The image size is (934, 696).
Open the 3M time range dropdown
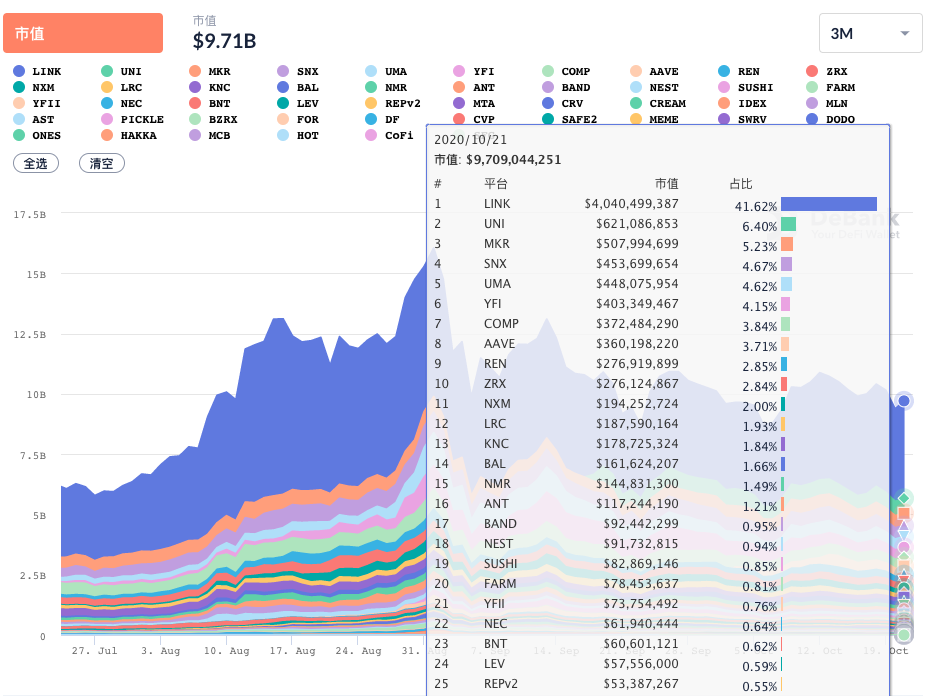point(870,33)
